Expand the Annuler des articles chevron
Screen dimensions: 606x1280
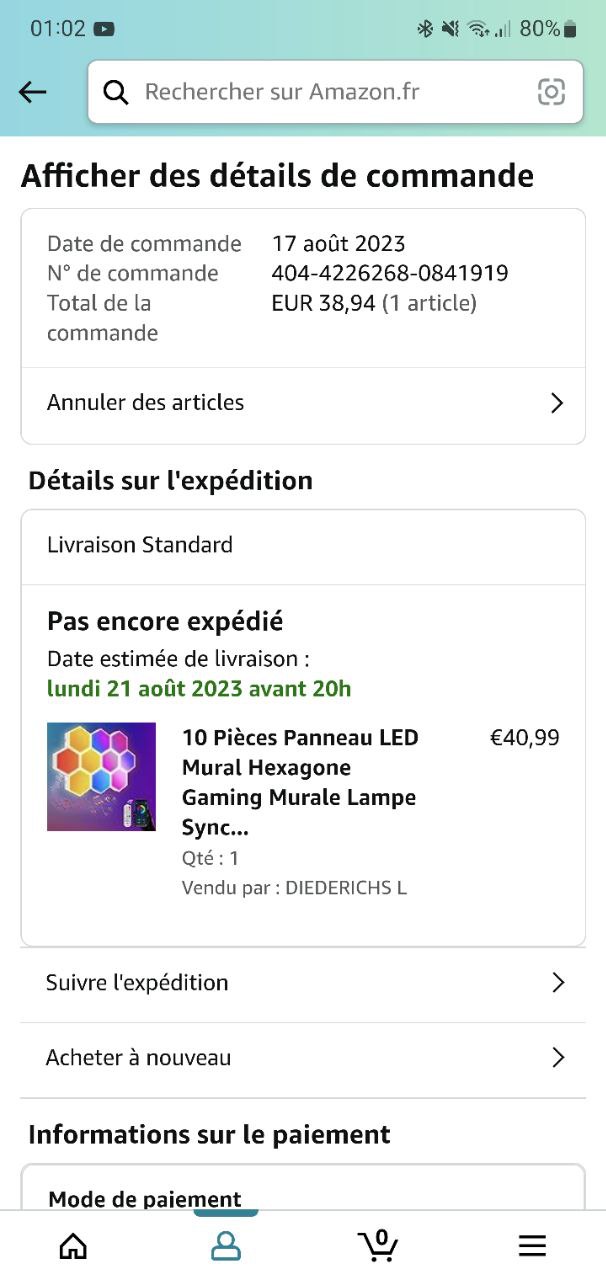click(x=557, y=403)
